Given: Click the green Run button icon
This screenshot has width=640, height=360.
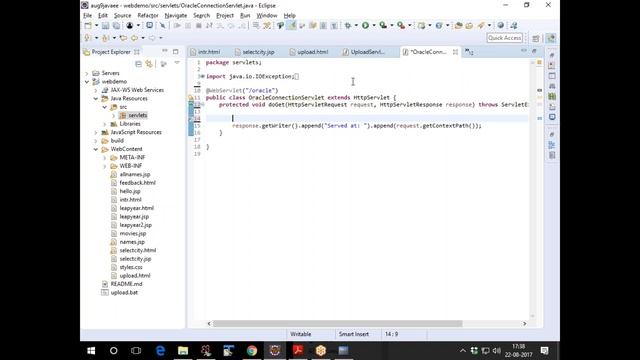Looking at the screenshot, I should 365,25.
